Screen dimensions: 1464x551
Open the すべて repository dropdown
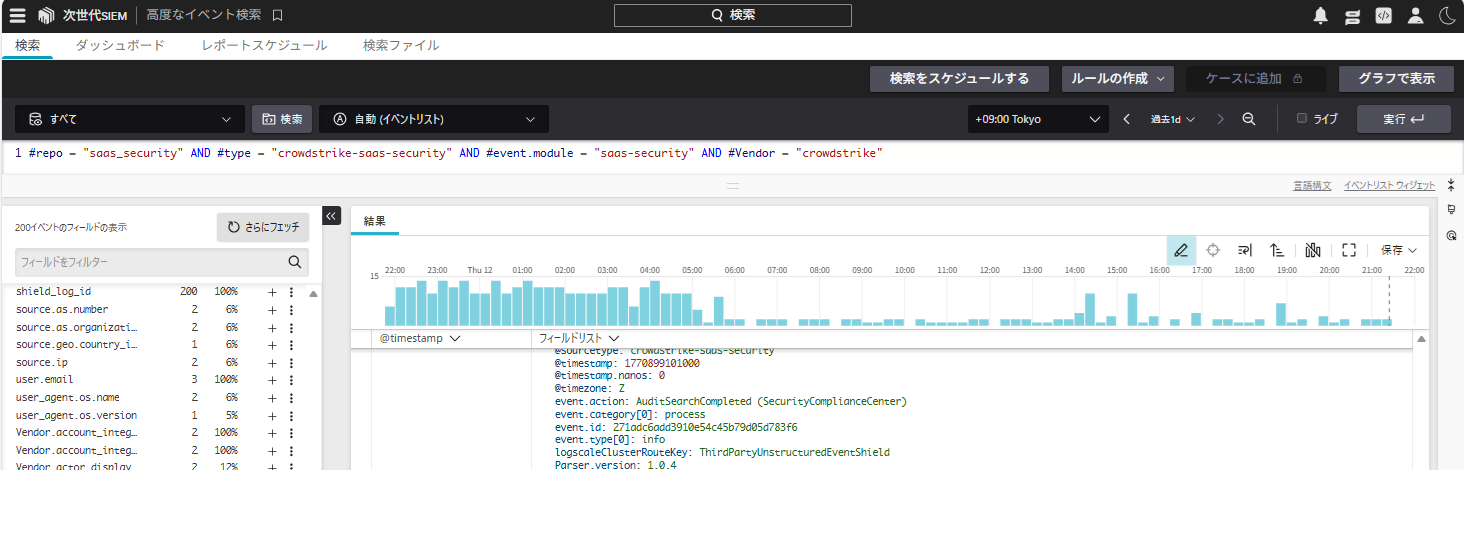(x=130, y=119)
